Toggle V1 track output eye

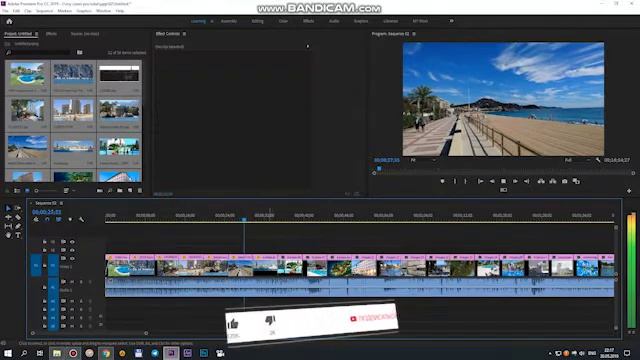72,258
